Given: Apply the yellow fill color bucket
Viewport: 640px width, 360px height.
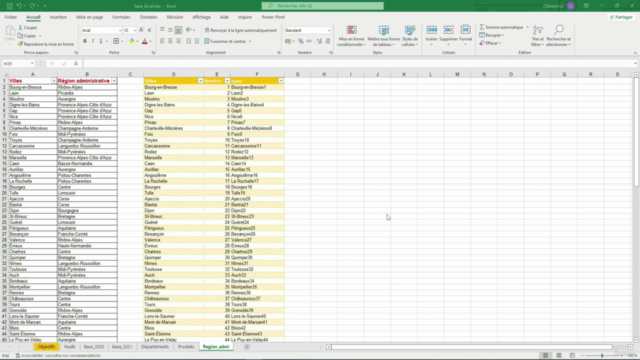Looking at the screenshot, I should click(131, 41).
